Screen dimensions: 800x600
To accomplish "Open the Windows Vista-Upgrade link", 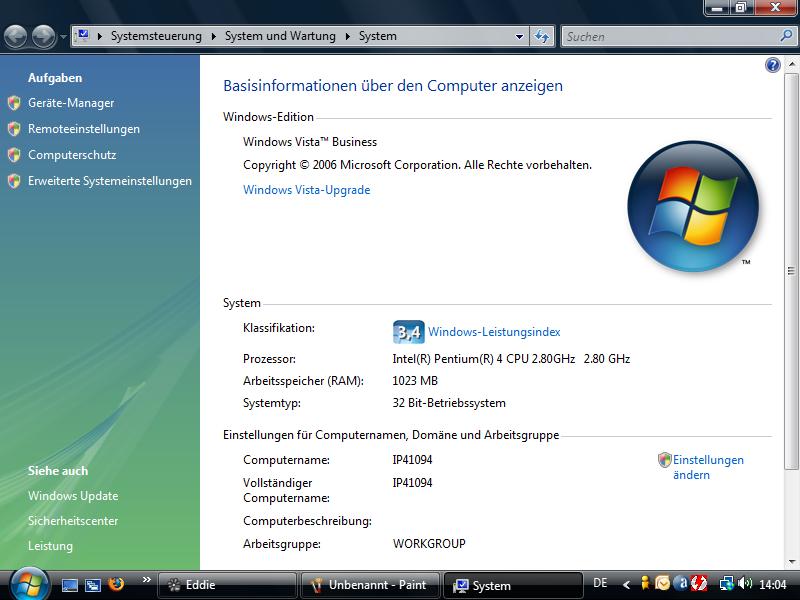I will 306,190.
